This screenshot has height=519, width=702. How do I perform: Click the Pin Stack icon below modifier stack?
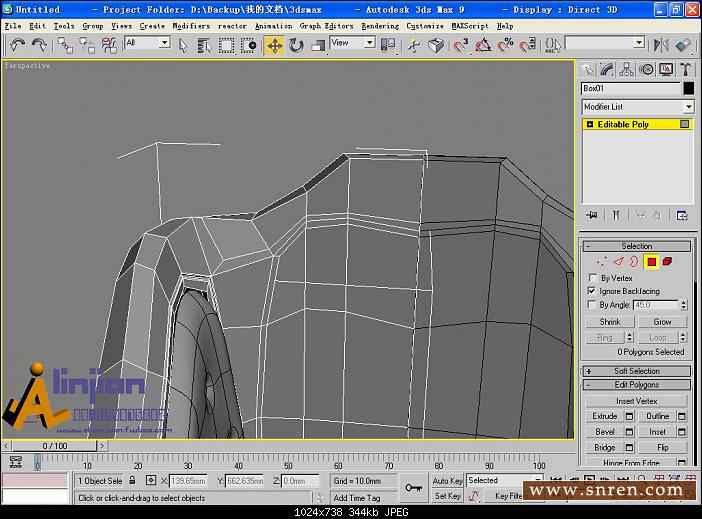[x=592, y=215]
